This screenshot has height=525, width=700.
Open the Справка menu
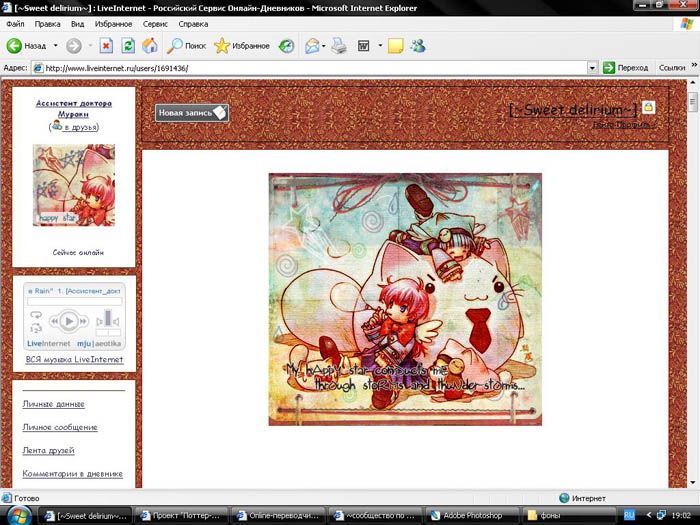pos(193,24)
